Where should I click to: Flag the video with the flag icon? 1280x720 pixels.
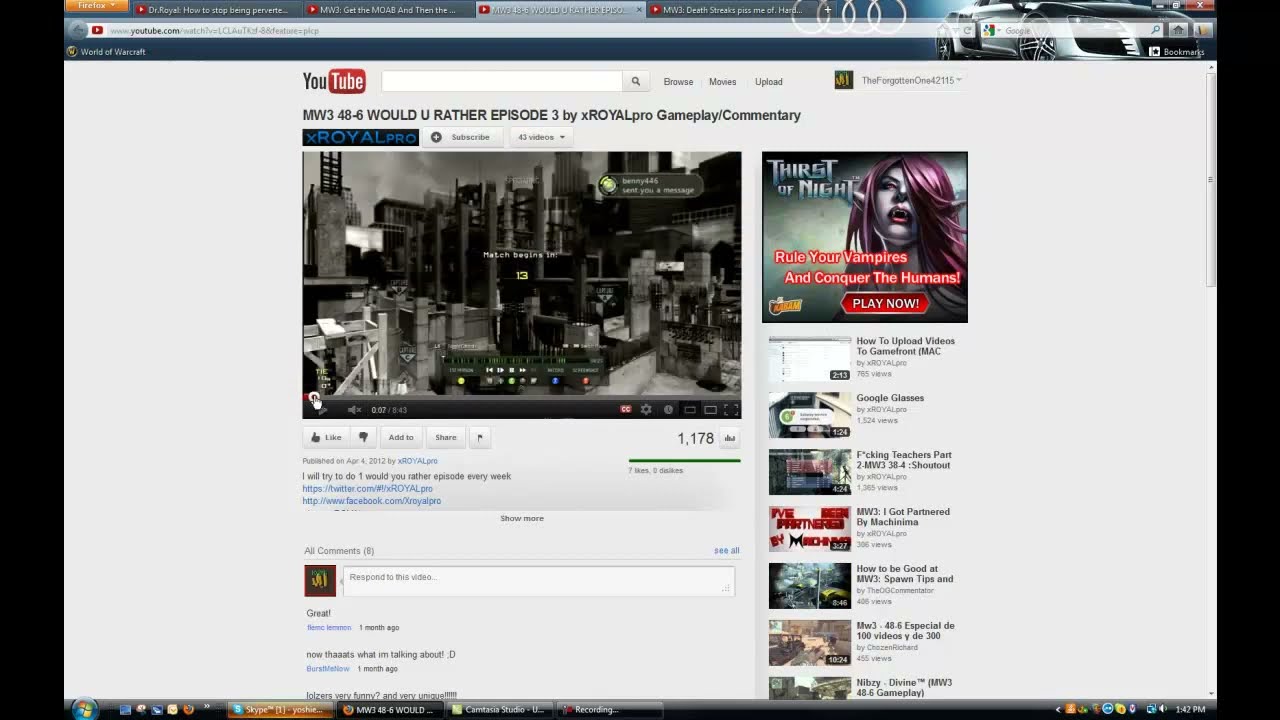click(x=480, y=437)
